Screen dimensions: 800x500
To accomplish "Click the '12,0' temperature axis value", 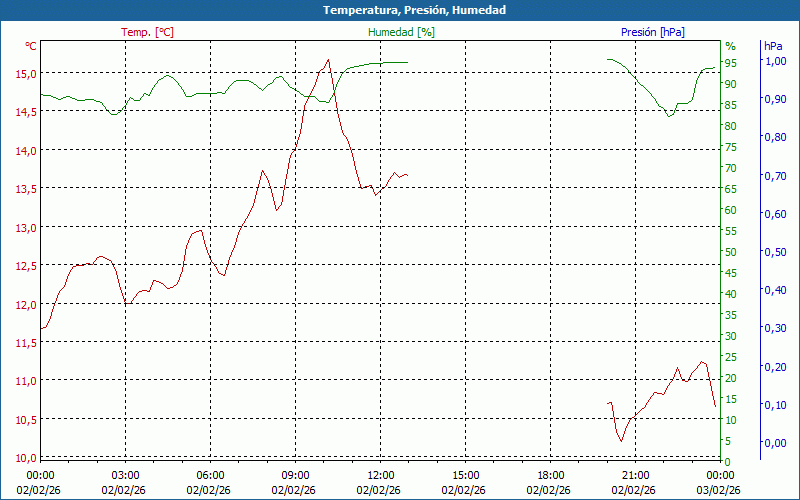I will tap(26, 305).
